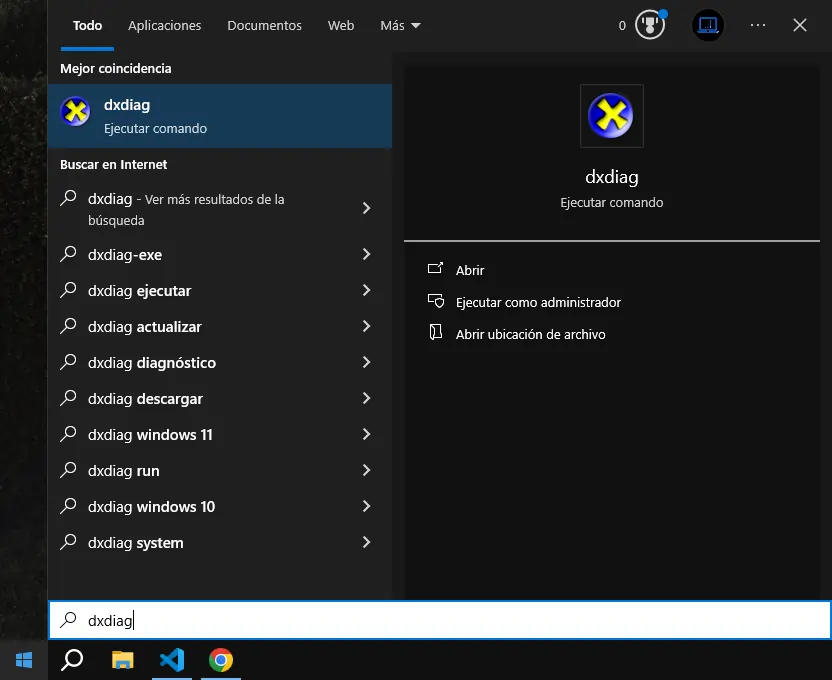Switch to the Aplicaciones tab

click(164, 25)
